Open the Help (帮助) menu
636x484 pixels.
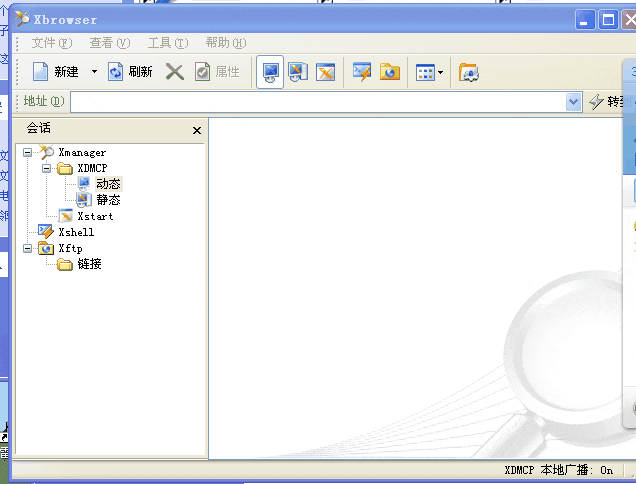[x=226, y=43]
